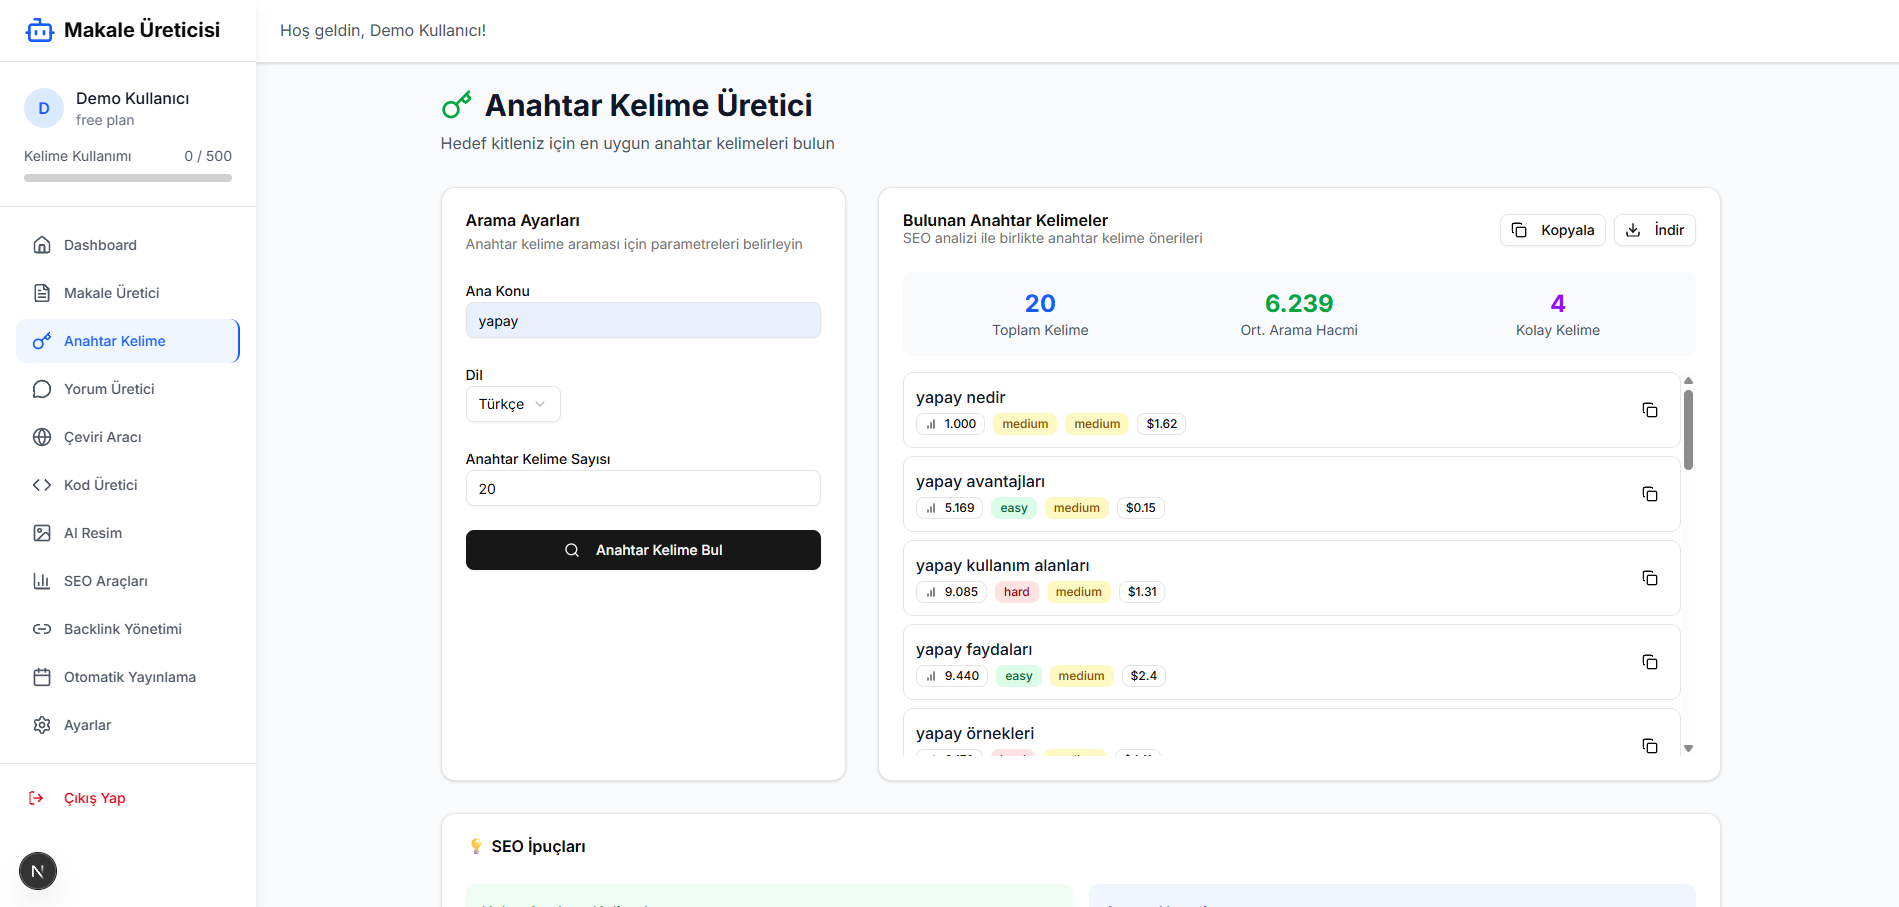Click the Yorum Üretici speech bubble icon

click(x=42, y=389)
